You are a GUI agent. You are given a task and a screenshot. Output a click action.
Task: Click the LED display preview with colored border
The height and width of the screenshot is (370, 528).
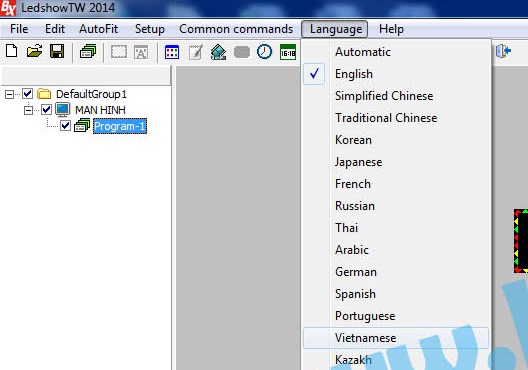pos(521,241)
